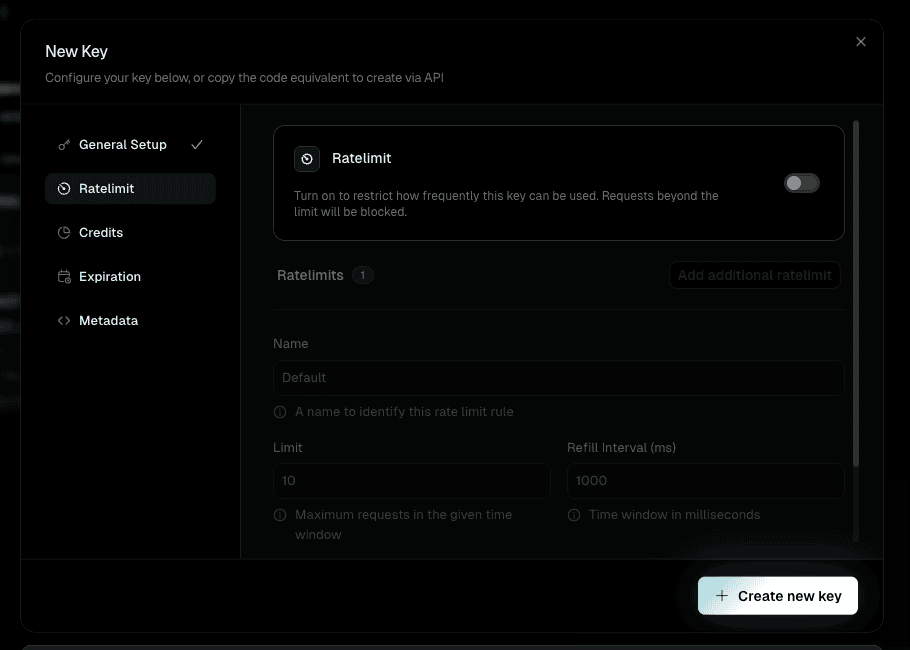
Task: Click the Create new key button
Action: point(778,595)
